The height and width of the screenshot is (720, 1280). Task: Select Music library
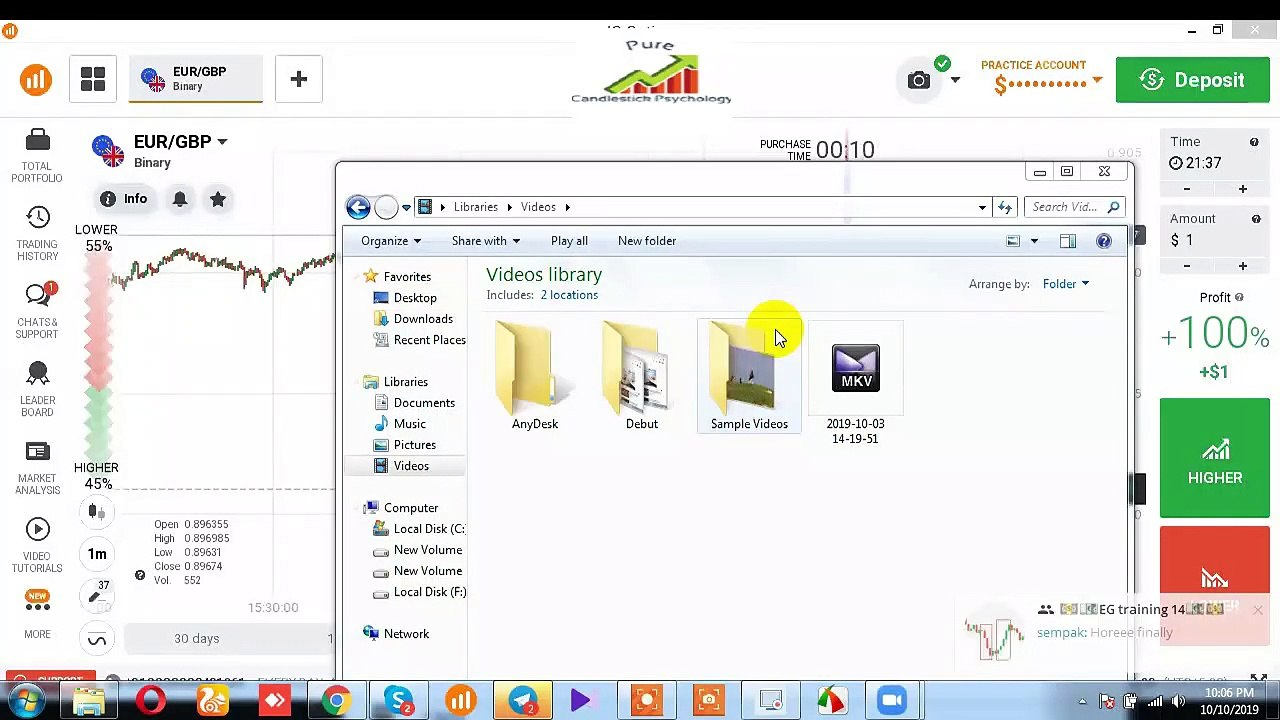(409, 424)
